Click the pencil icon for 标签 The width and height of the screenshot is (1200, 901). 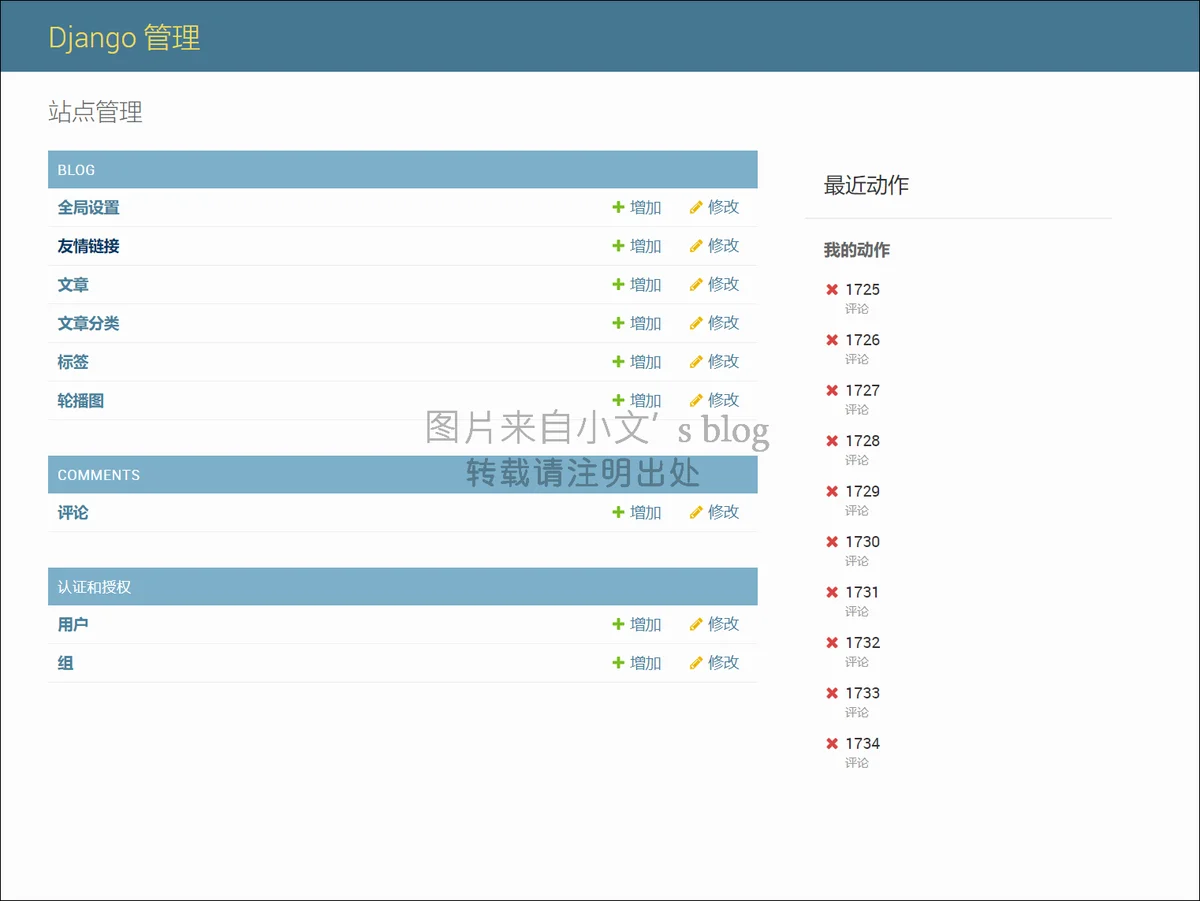[x=696, y=362]
